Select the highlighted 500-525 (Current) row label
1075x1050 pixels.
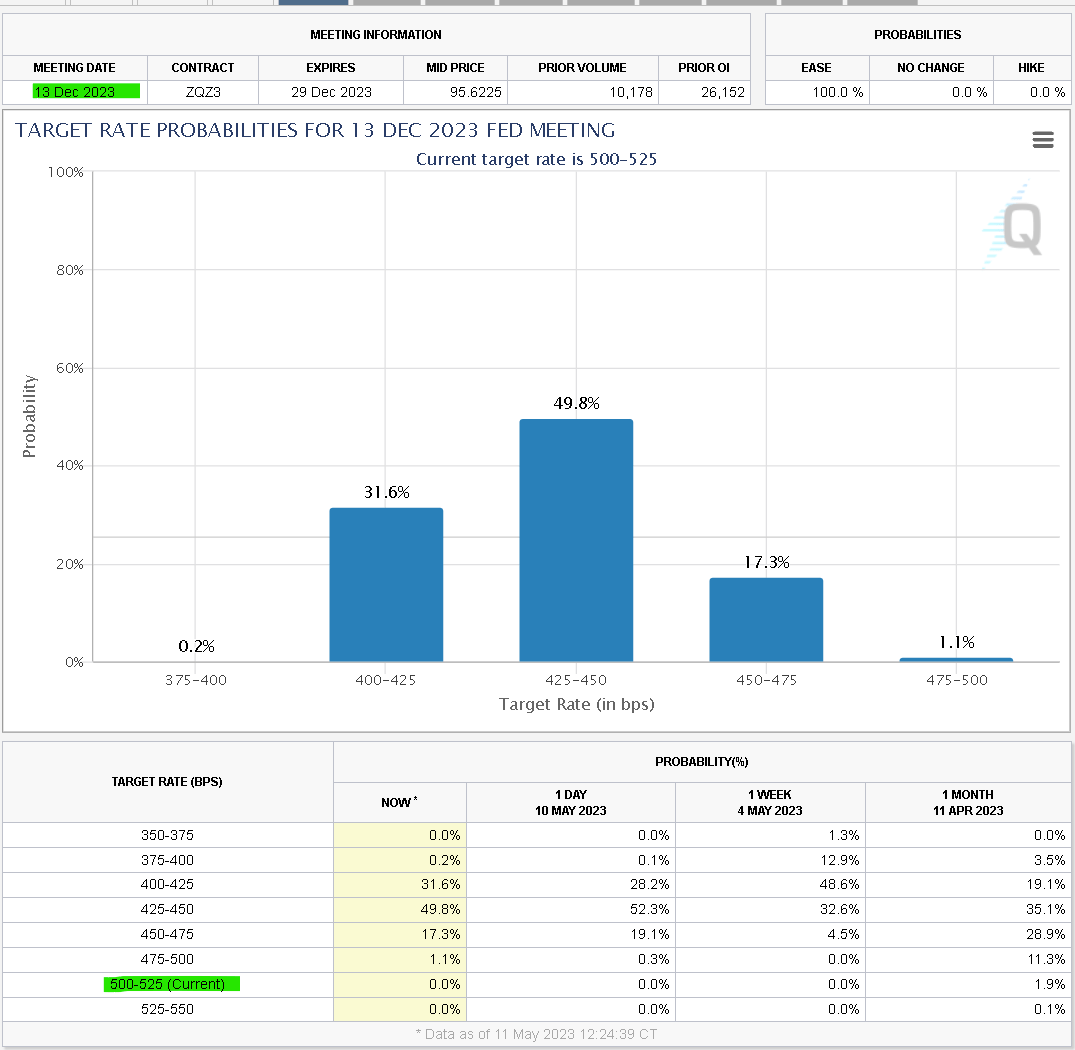point(171,984)
